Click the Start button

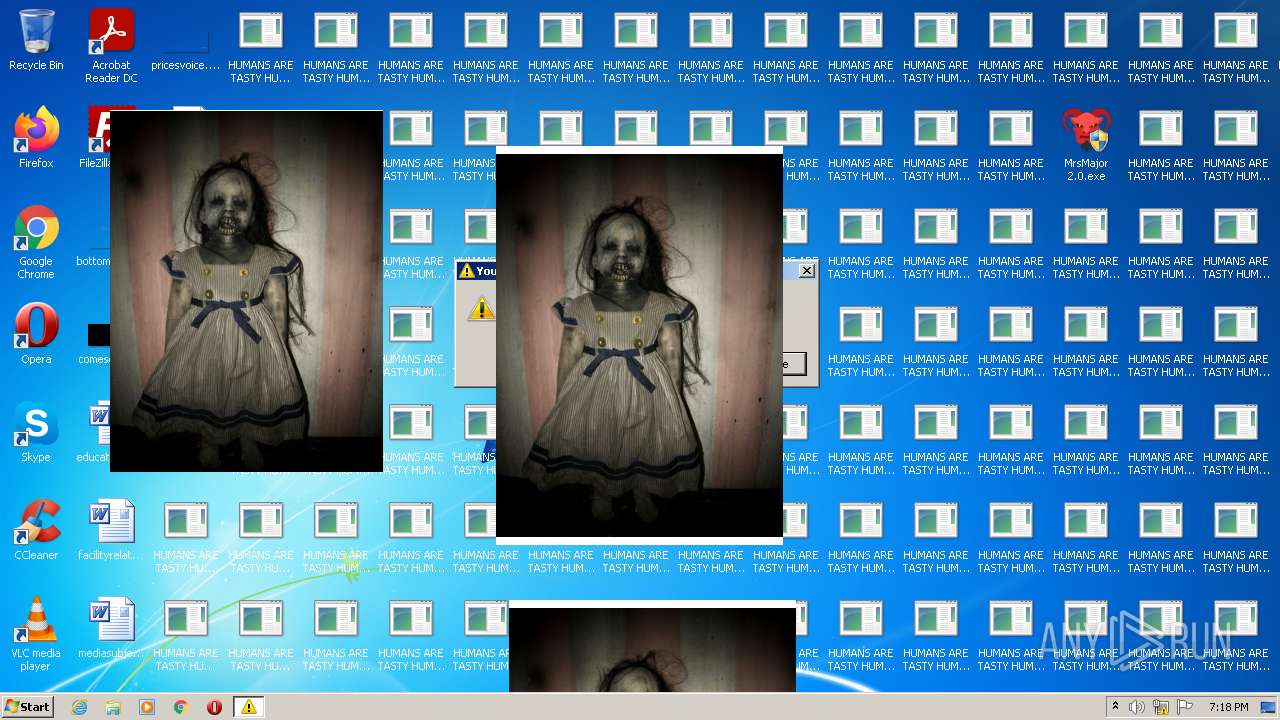tap(28, 707)
